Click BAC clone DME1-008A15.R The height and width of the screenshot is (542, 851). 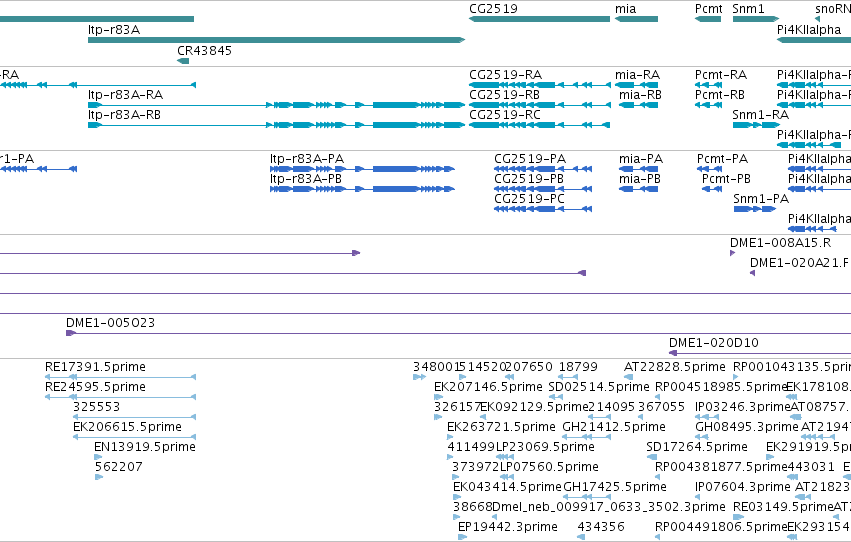coord(733,253)
